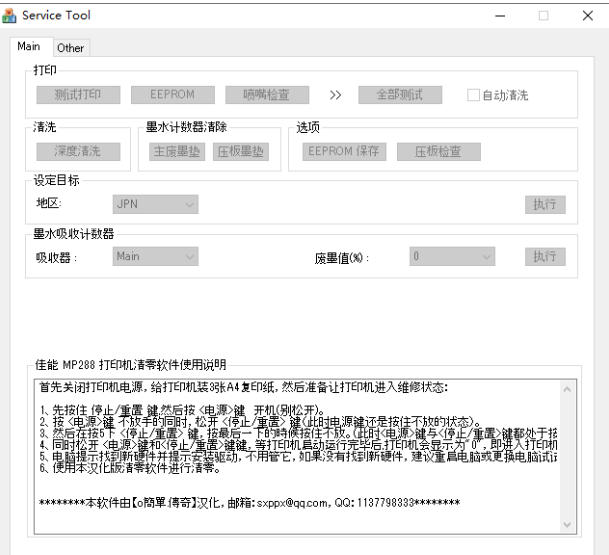Click the Service Tool app icon in title bar
Viewport: 609px width, 555px height.
(9, 16)
